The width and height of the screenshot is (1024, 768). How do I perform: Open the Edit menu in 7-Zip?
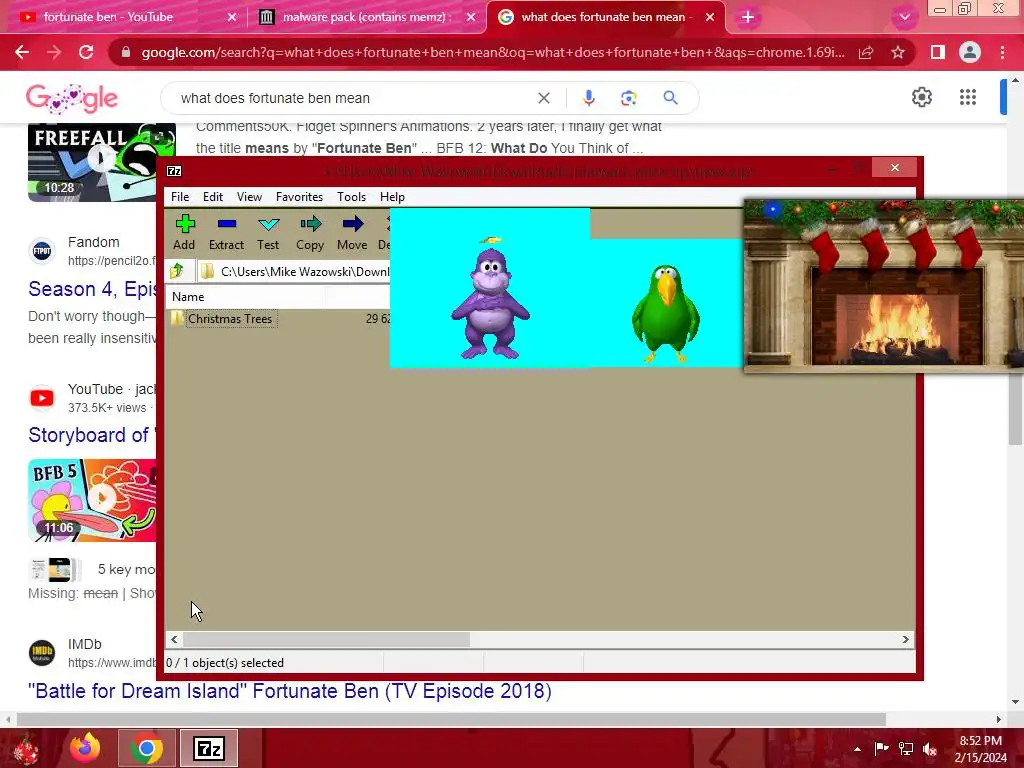[213, 197]
